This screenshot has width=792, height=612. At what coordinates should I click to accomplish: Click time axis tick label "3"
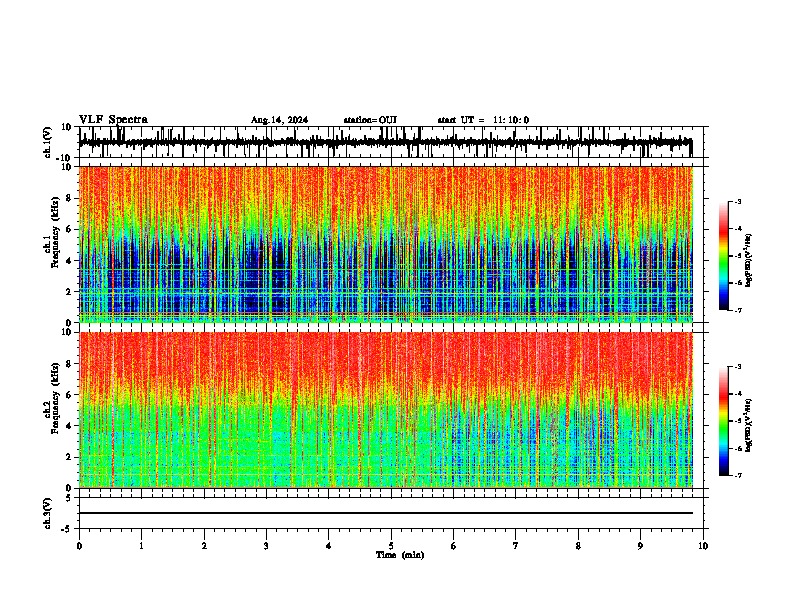(266, 546)
